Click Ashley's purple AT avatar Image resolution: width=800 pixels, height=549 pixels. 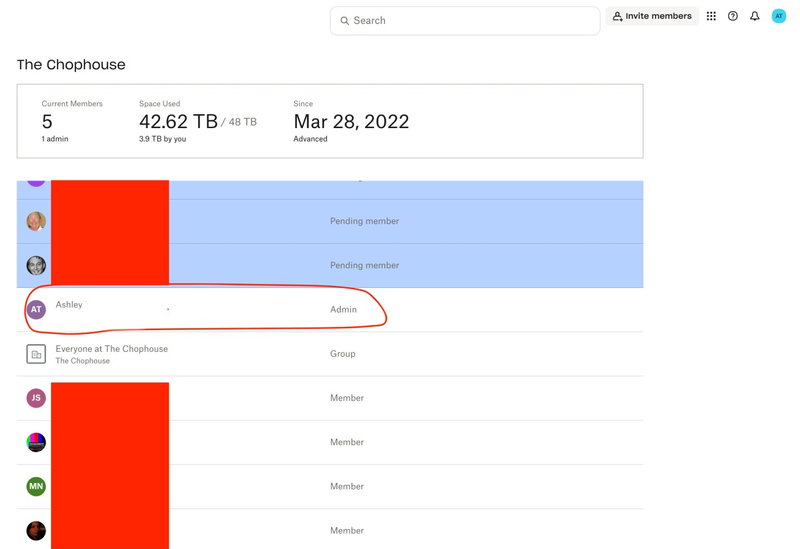pos(36,310)
